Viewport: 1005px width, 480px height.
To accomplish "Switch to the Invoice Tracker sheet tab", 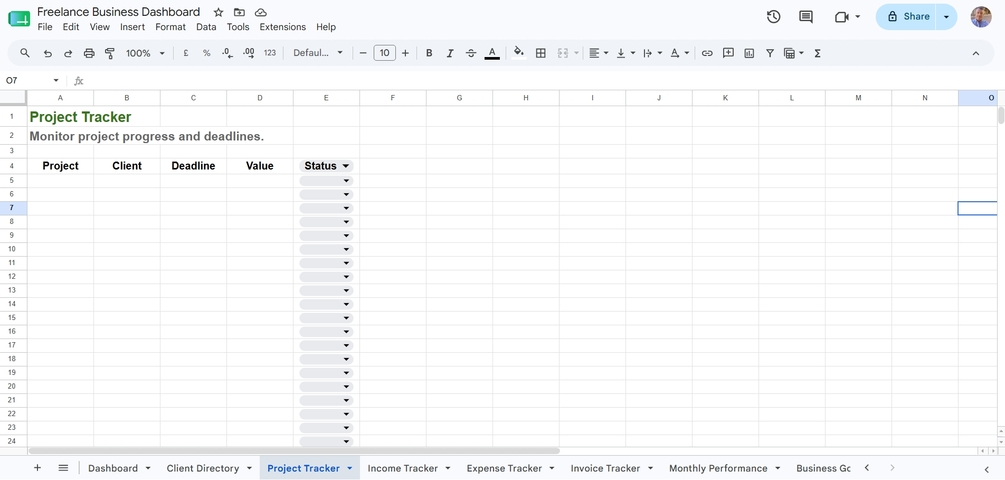I will pyautogui.click(x=605, y=468).
